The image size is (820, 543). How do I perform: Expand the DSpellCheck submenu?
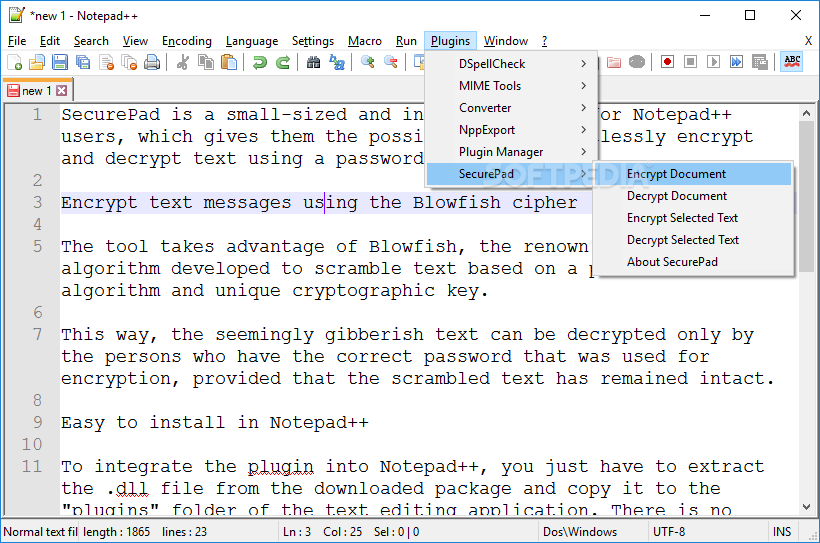[x=511, y=64]
